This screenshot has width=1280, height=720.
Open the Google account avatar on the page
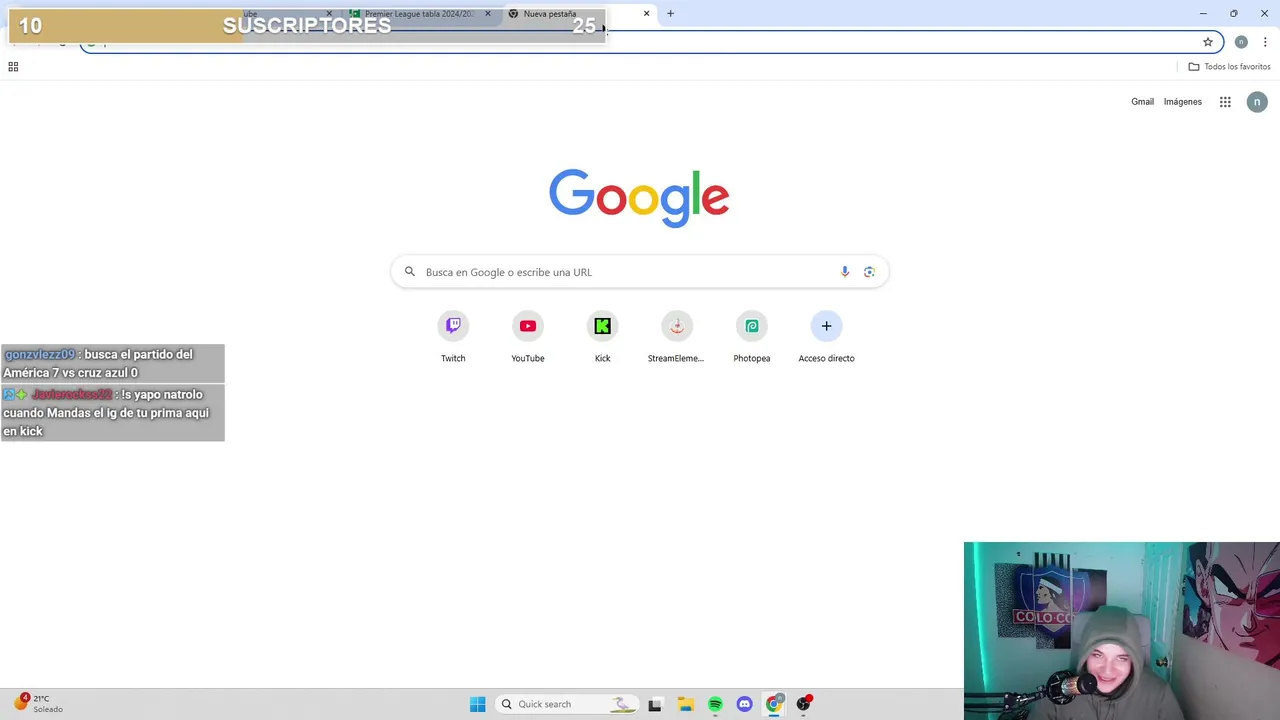point(1257,102)
